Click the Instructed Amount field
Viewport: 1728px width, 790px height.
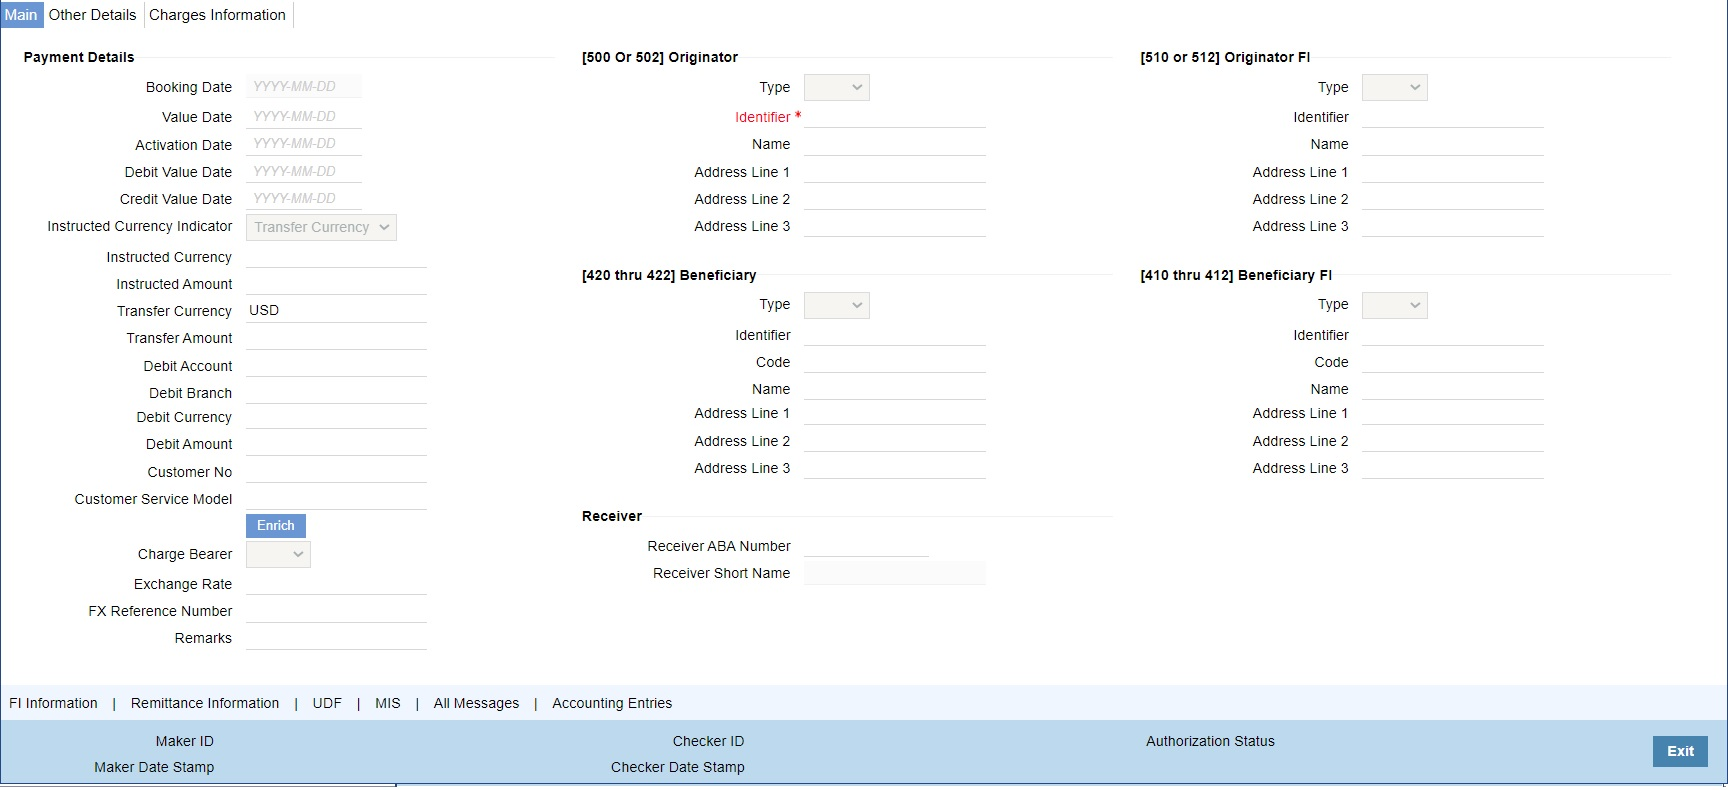point(336,284)
